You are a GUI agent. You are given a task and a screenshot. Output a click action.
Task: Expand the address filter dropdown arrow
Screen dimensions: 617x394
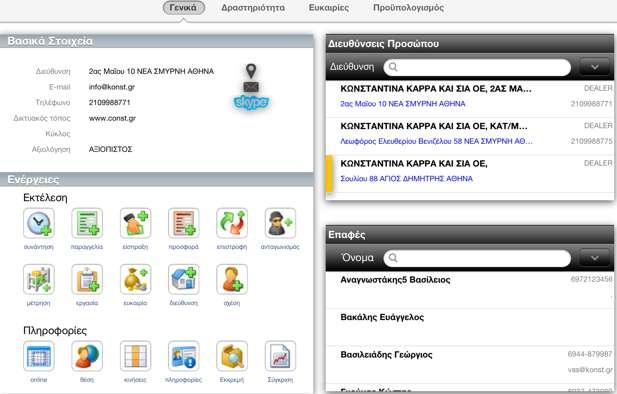(x=595, y=67)
